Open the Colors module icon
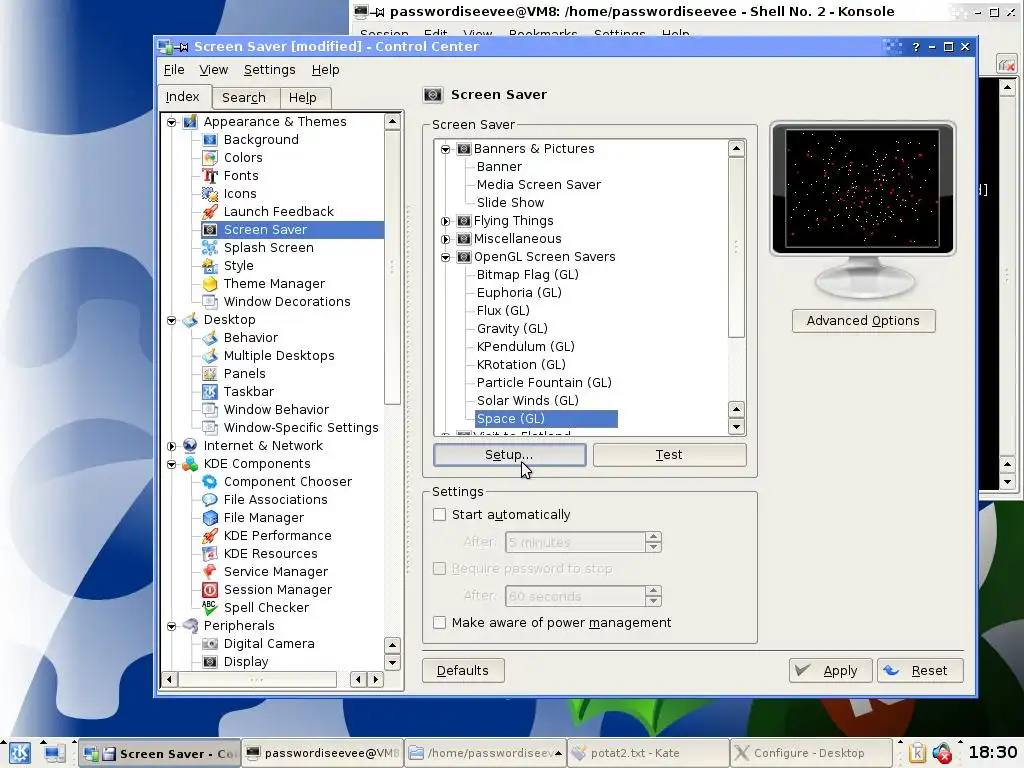Screen dimensions: 1024x768 [x=210, y=157]
